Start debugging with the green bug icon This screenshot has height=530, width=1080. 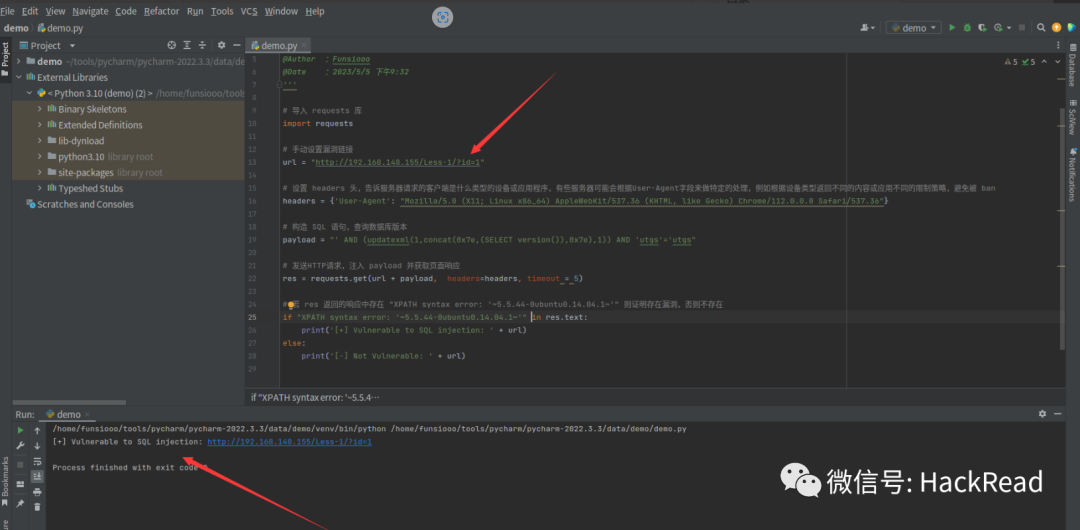coord(967,28)
